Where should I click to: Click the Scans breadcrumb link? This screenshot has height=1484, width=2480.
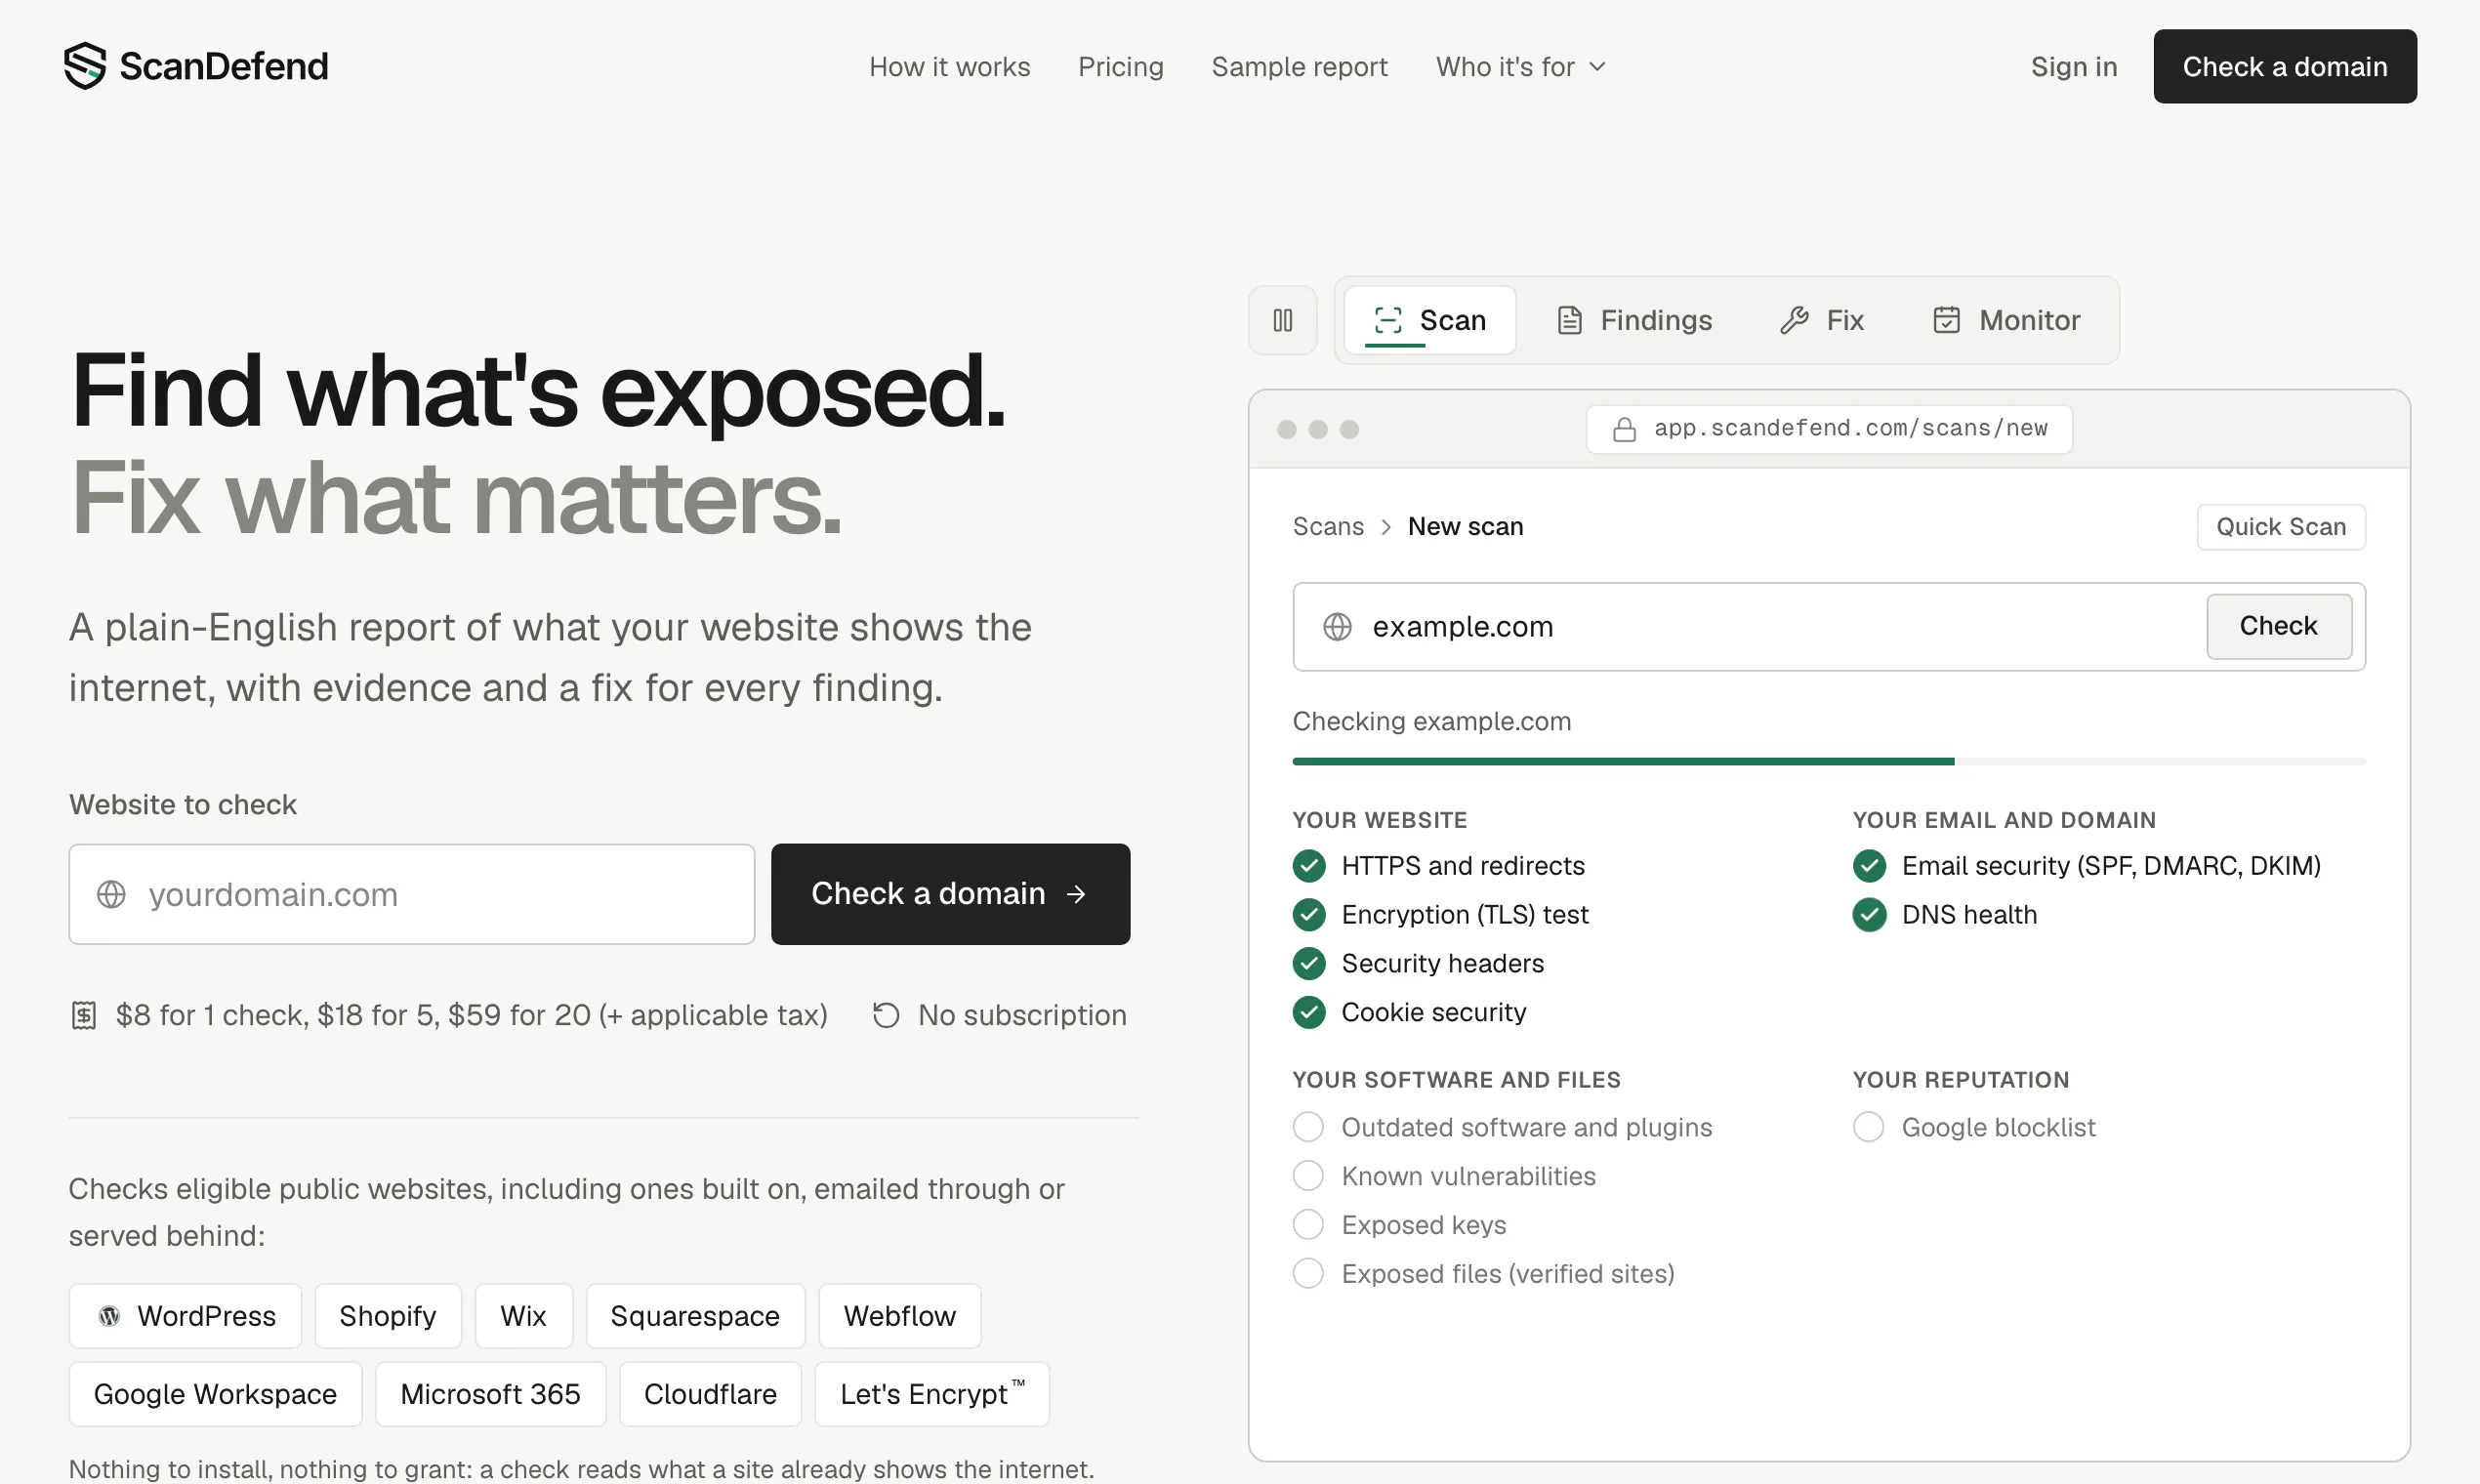point(1328,527)
